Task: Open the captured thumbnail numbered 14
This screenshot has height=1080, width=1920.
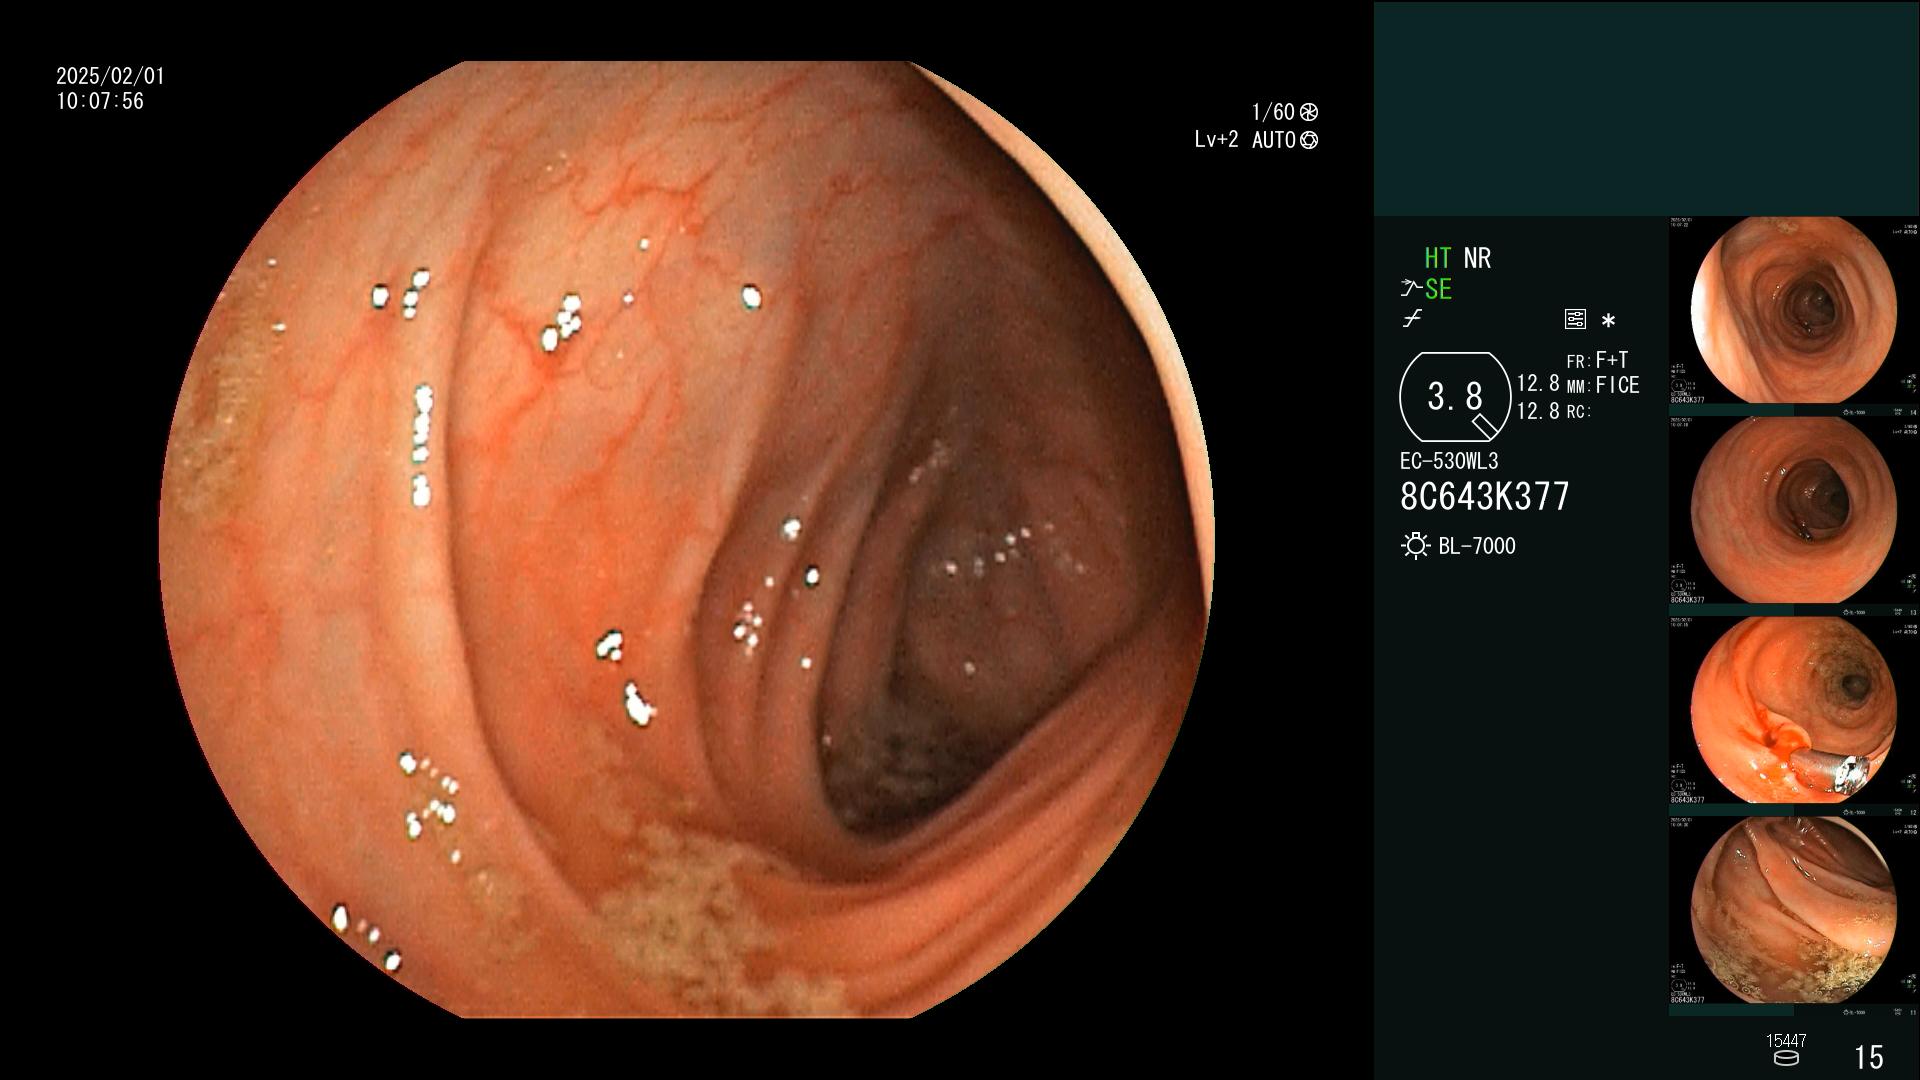Action: click(x=1793, y=312)
